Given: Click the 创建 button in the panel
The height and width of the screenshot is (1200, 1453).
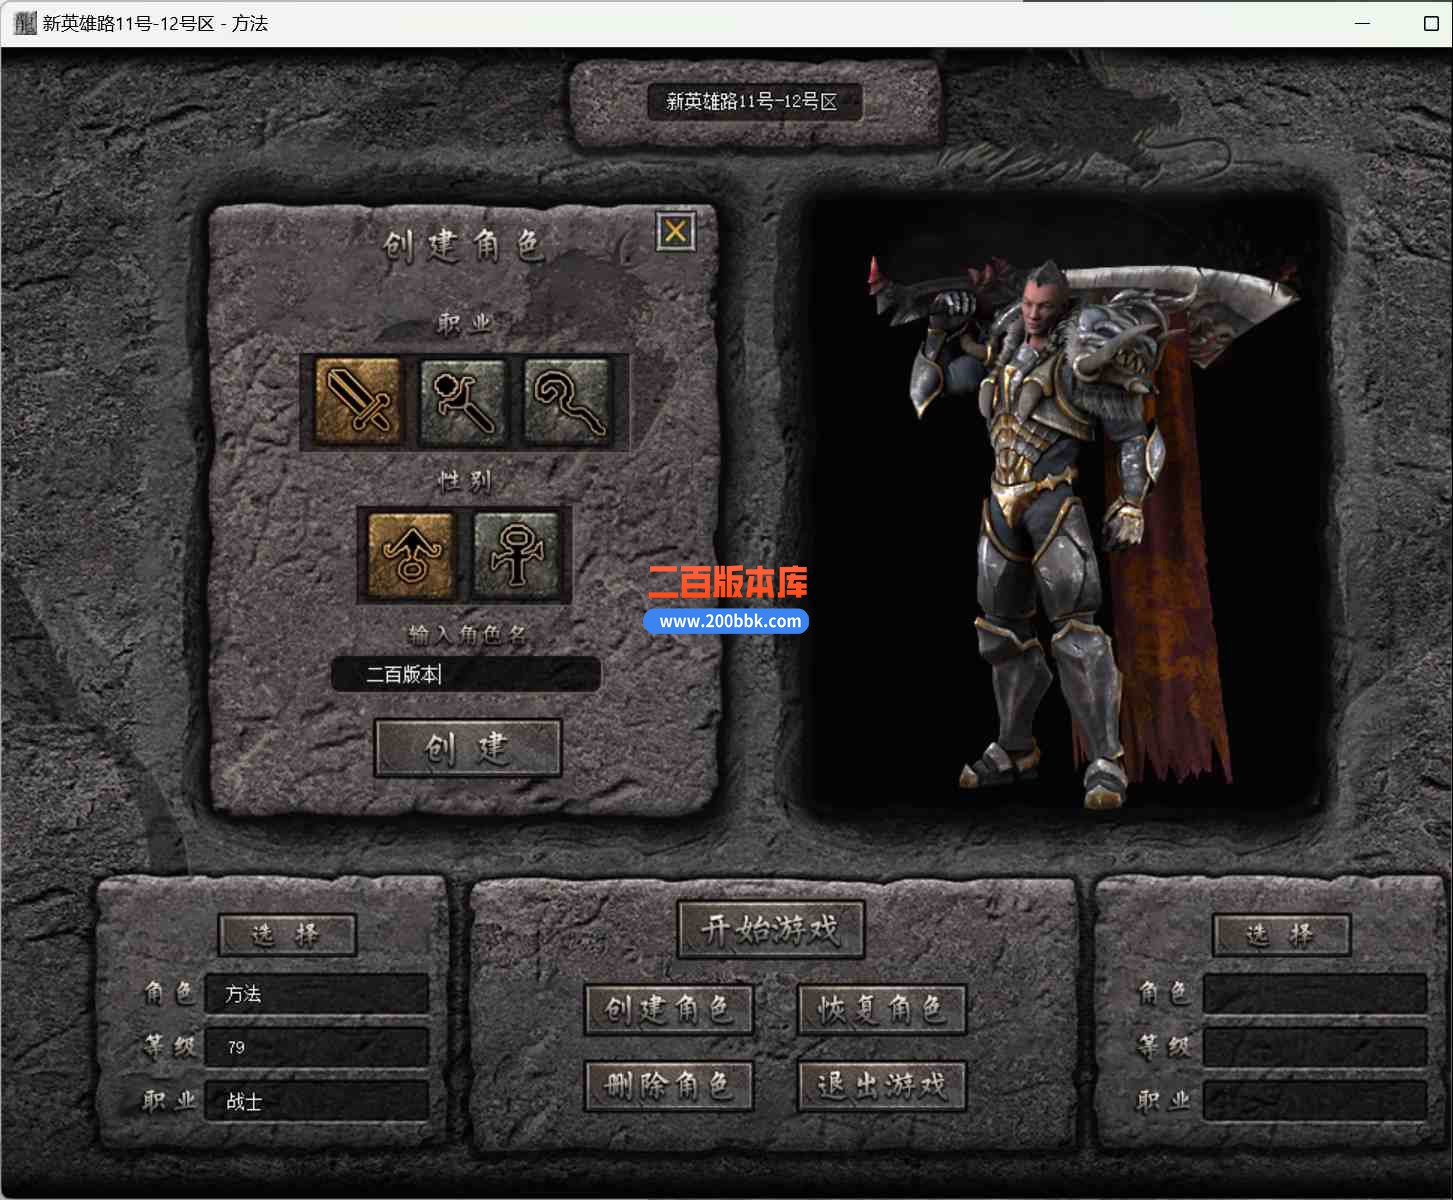Looking at the screenshot, I should 468,748.
